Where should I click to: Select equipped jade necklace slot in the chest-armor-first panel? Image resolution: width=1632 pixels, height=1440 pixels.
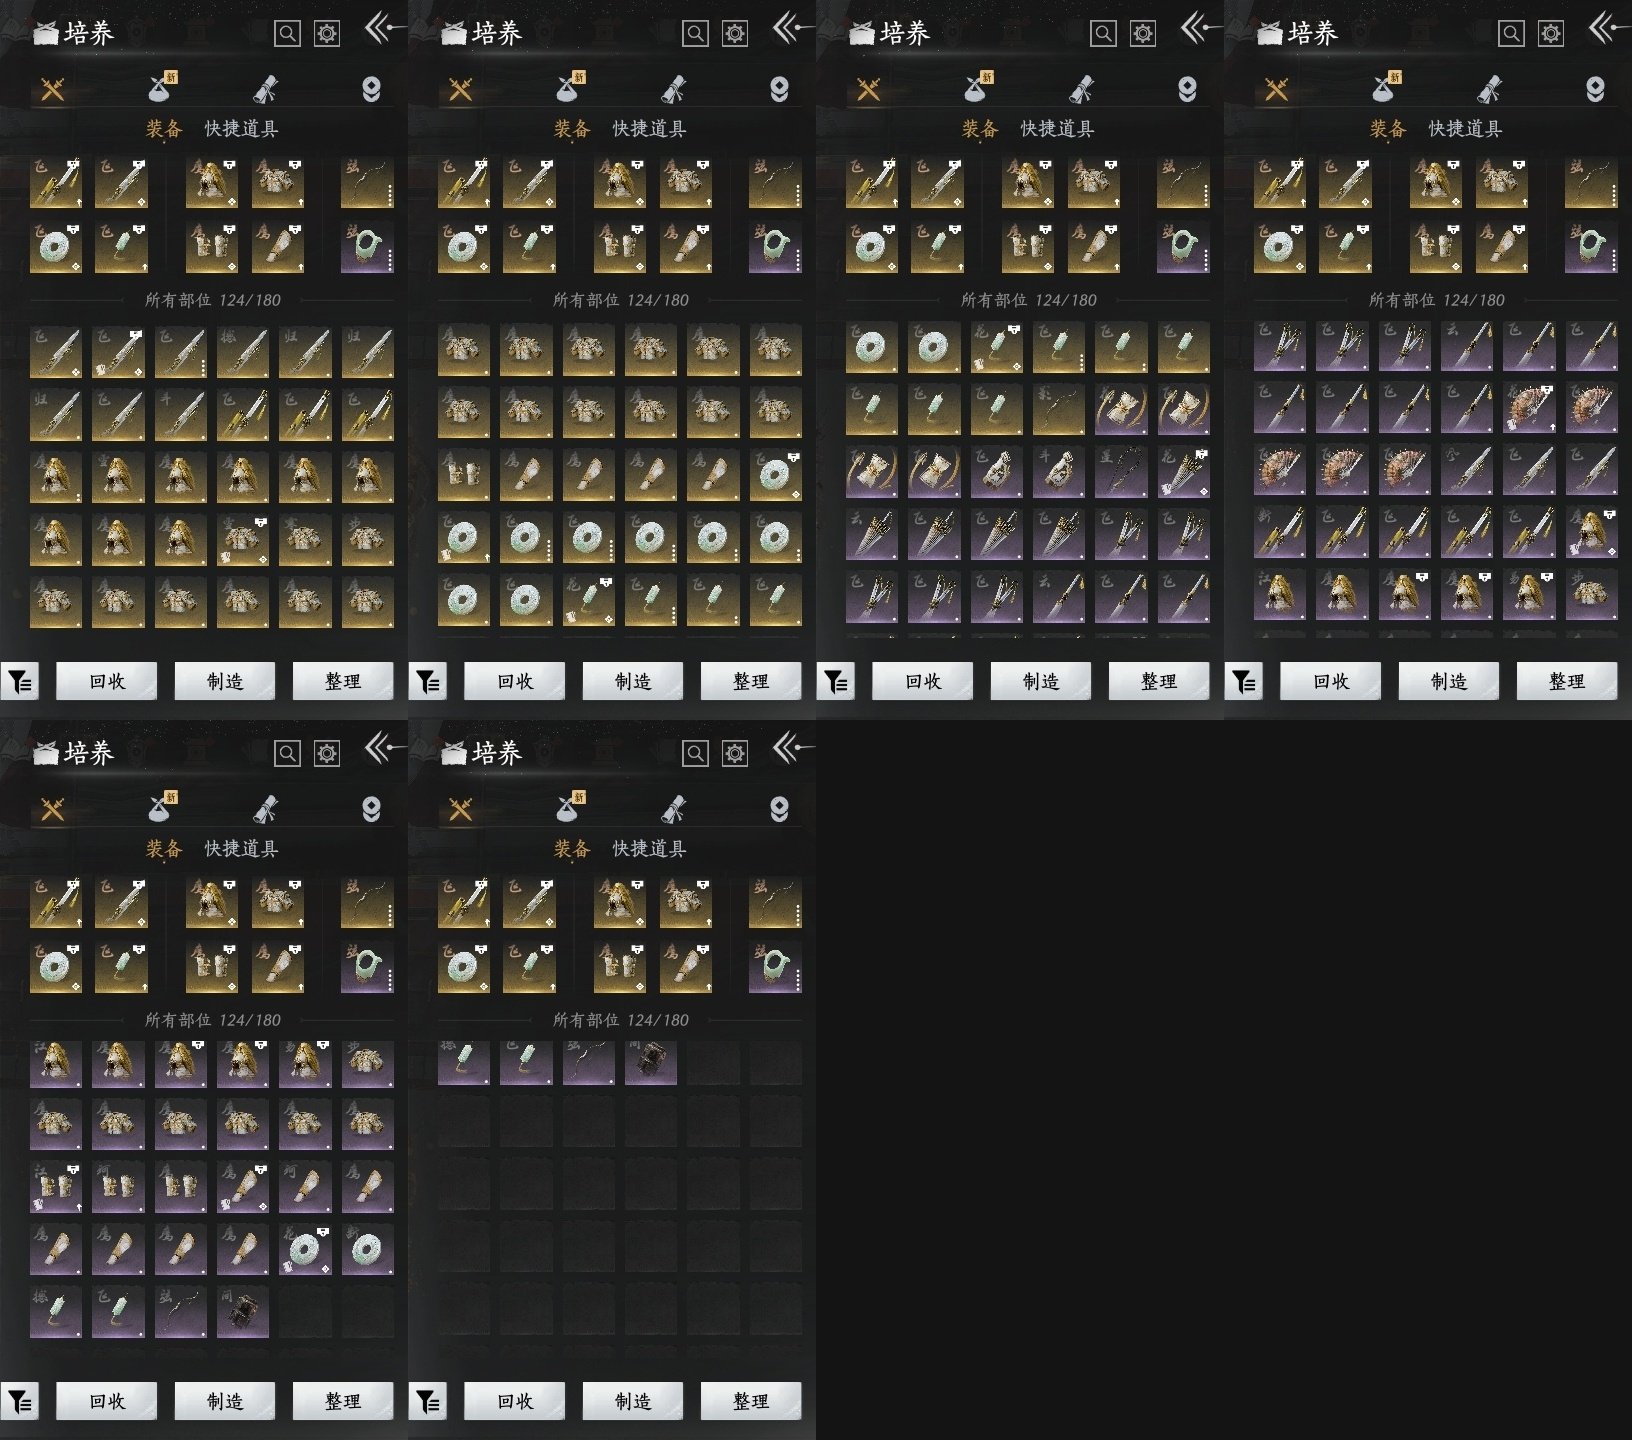(775, 248)
